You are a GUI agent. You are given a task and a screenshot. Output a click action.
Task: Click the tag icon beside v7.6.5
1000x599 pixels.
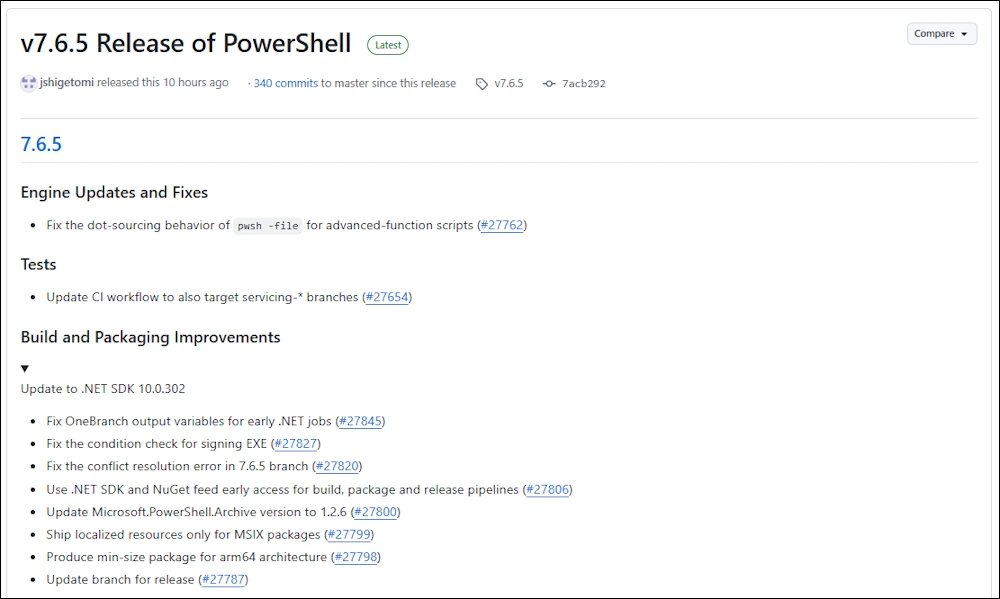coord(482,84)
